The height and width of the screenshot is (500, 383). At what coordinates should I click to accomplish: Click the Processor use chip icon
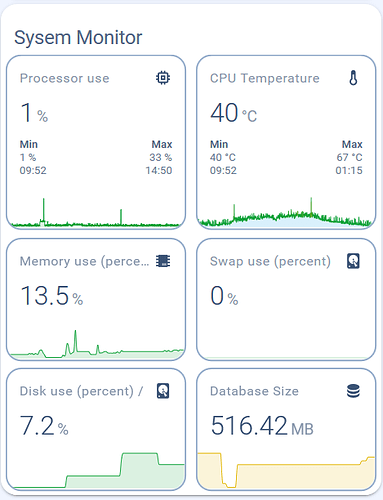click(163, 78)
